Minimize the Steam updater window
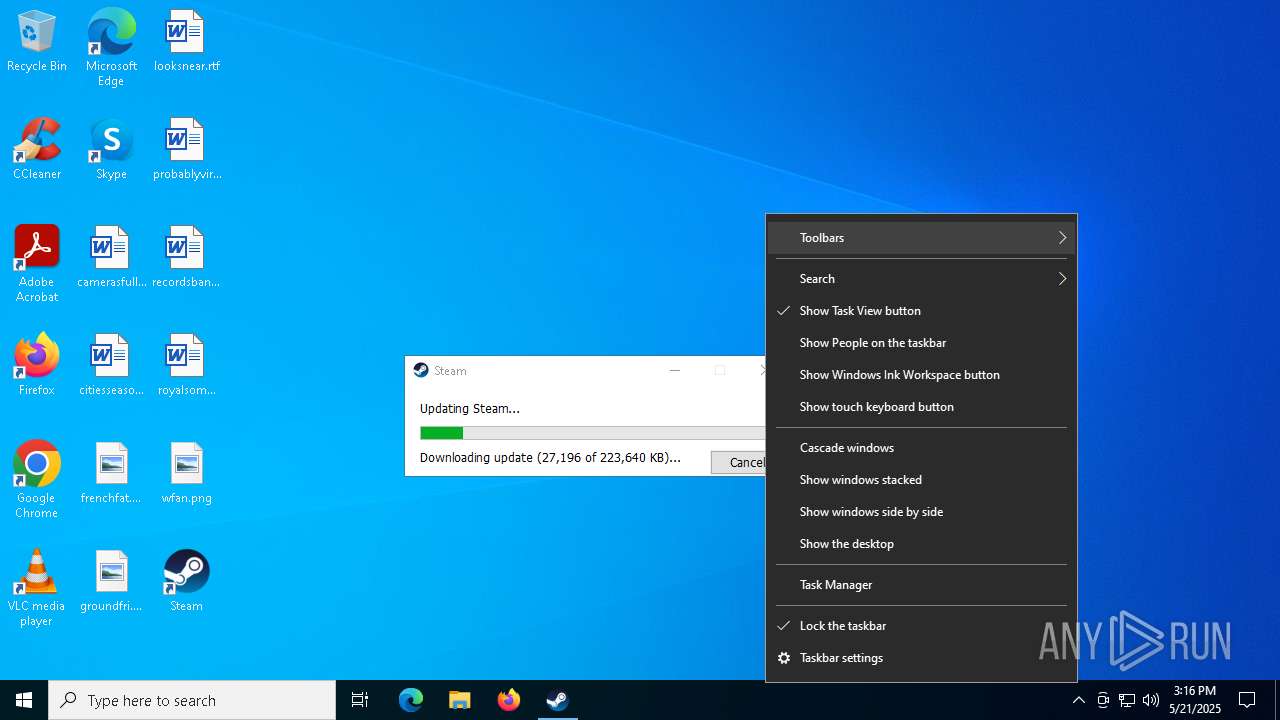This screenshot has width=1280, height=720. 674,370
